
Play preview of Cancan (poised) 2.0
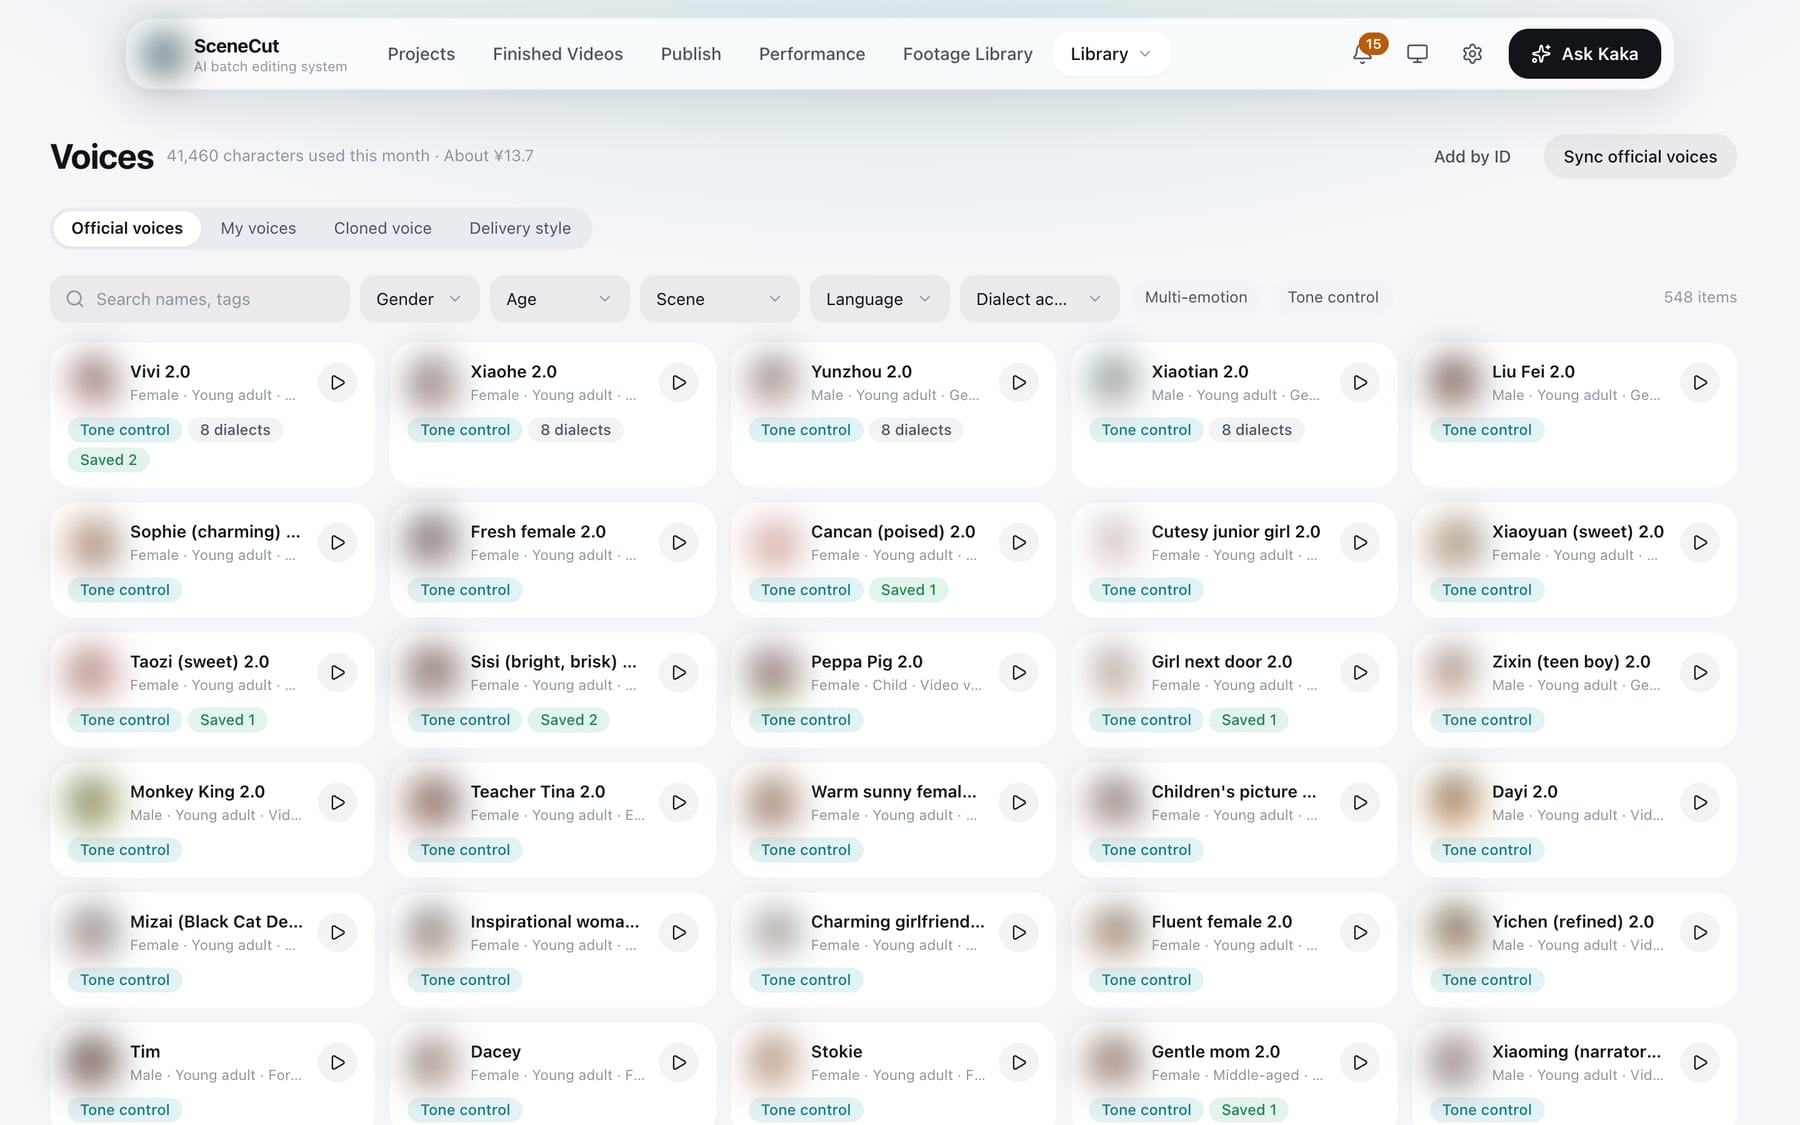click(x=1019, y=542)
